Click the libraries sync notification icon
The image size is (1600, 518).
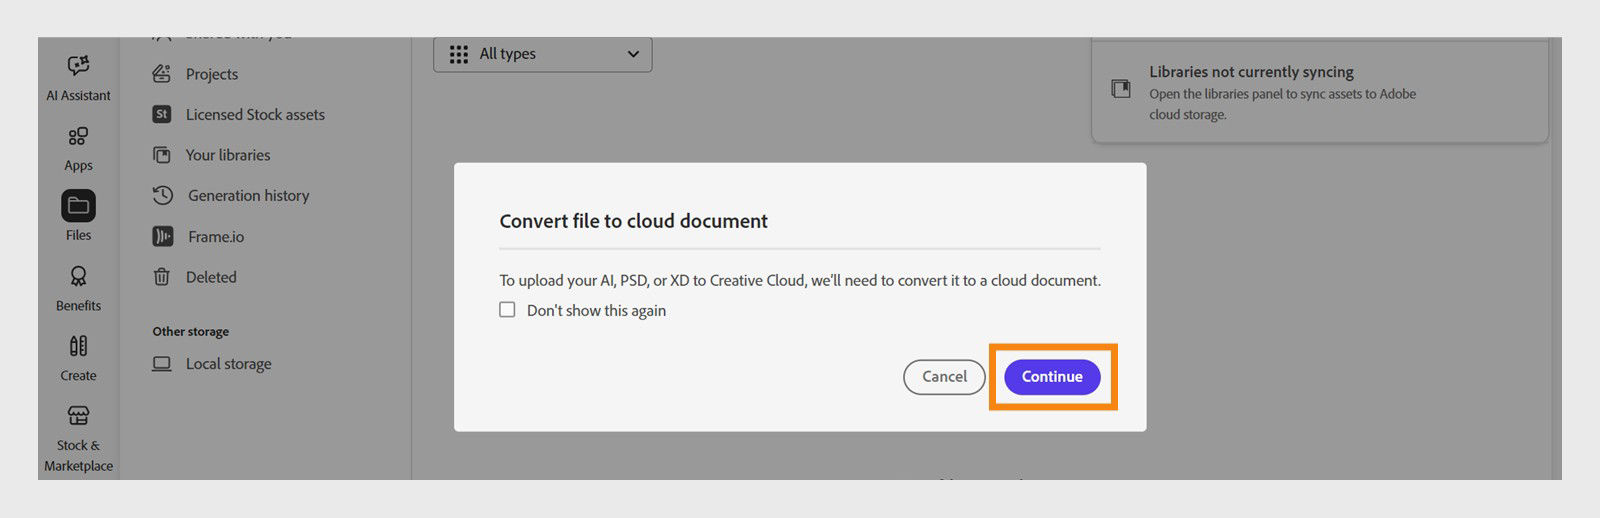pos(1121,89)
